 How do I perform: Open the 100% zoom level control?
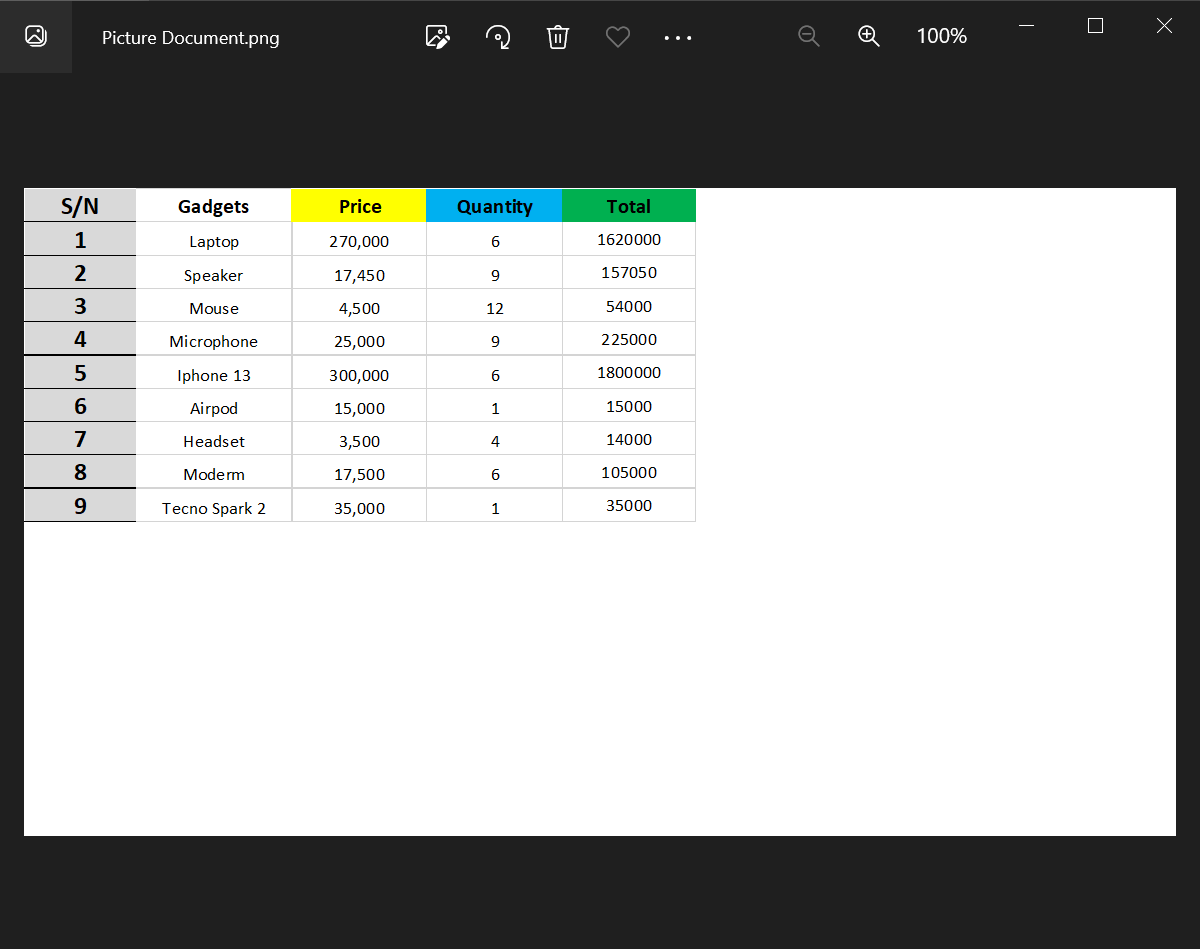click(x=940, y=35)
